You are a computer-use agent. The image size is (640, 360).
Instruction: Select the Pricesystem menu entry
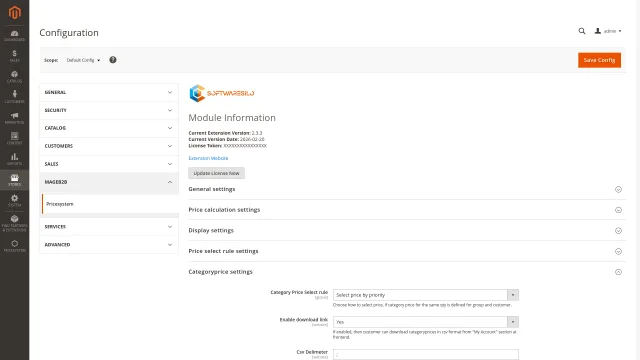coord(110,204)
